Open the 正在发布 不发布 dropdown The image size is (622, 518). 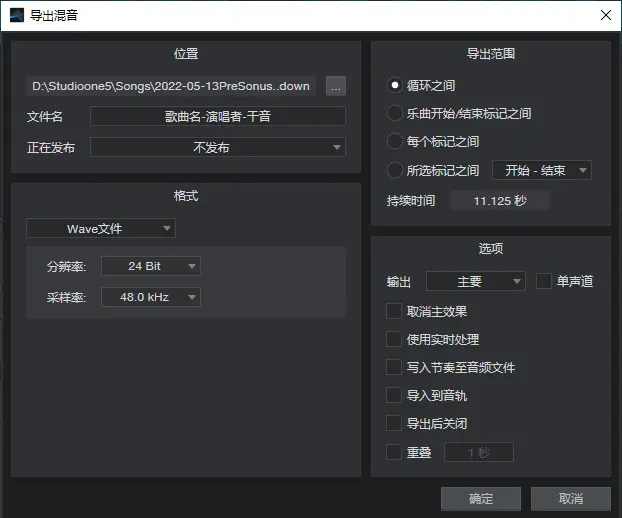tap(218, 148)
